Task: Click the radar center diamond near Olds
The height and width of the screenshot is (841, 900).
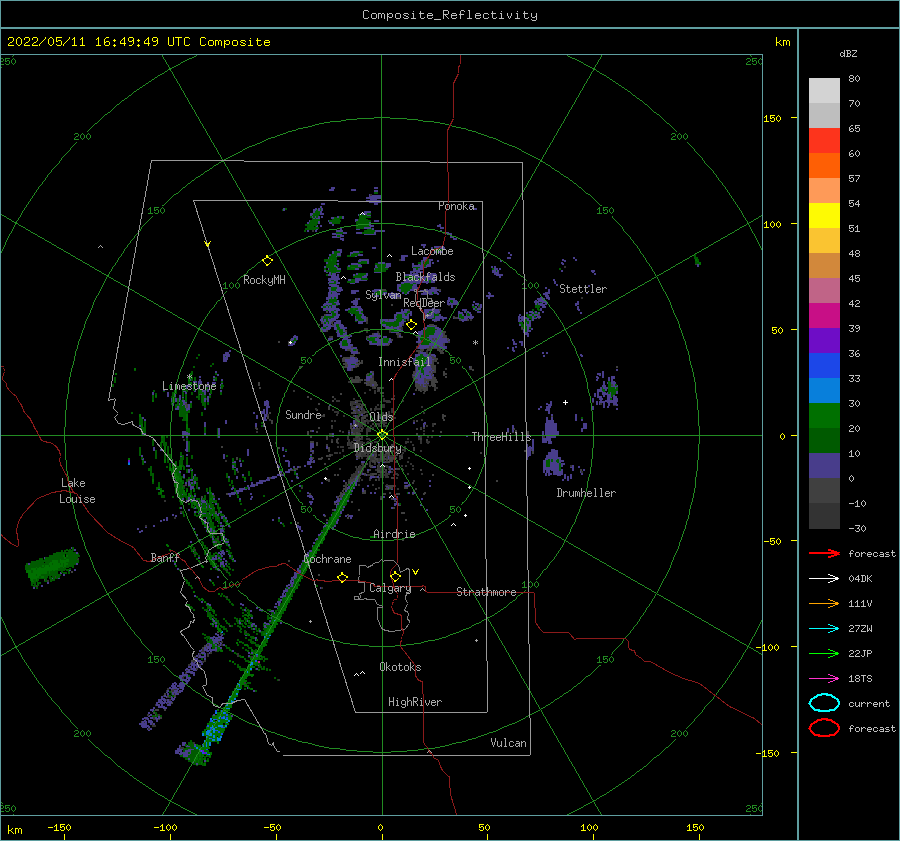Action: pos(382,435)
